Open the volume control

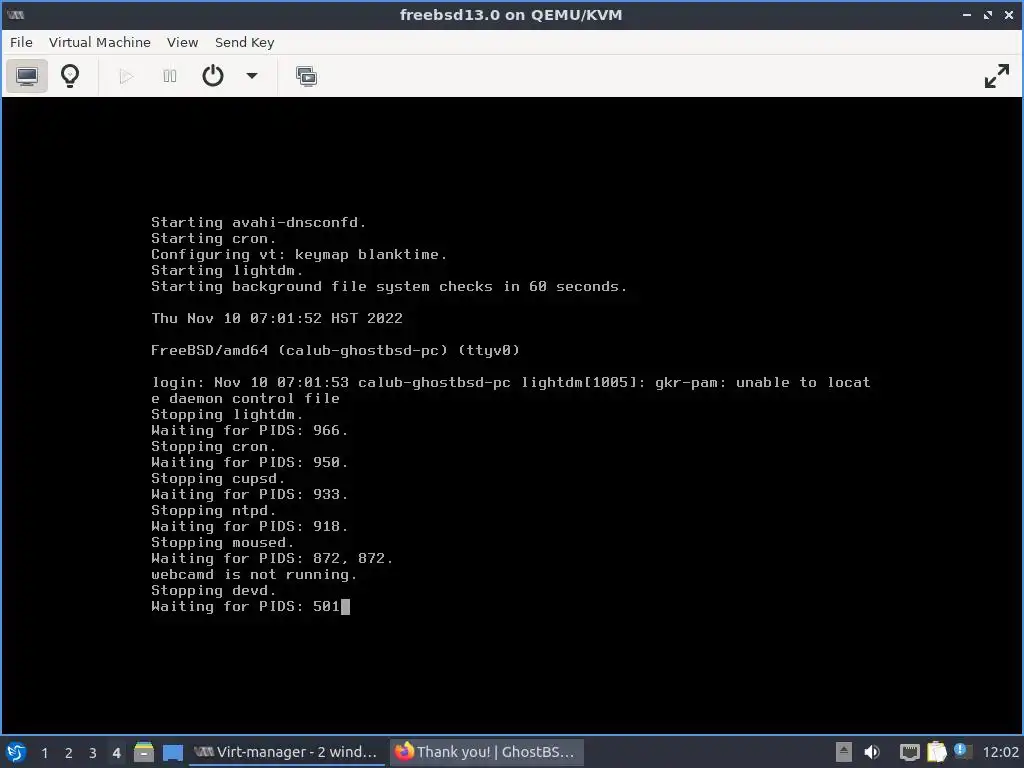point(872,752)
